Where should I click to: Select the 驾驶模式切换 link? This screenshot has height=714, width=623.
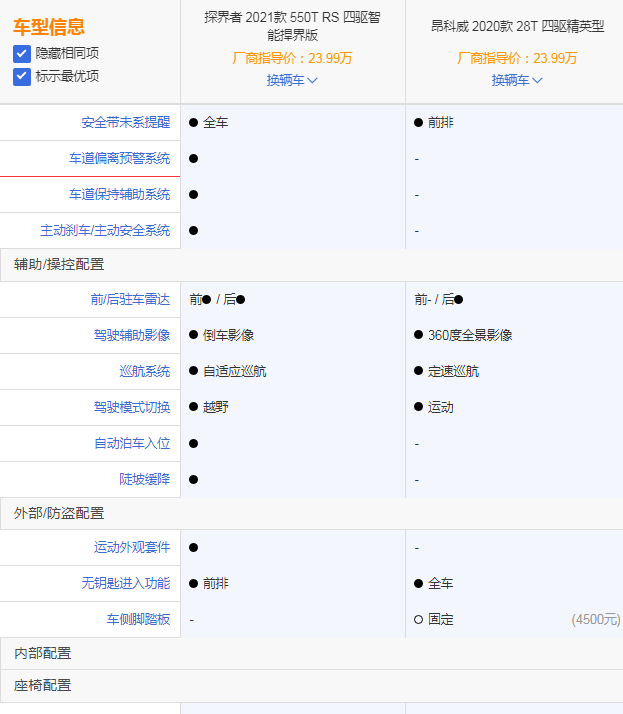pyautogui.click(x=132, y=407)
